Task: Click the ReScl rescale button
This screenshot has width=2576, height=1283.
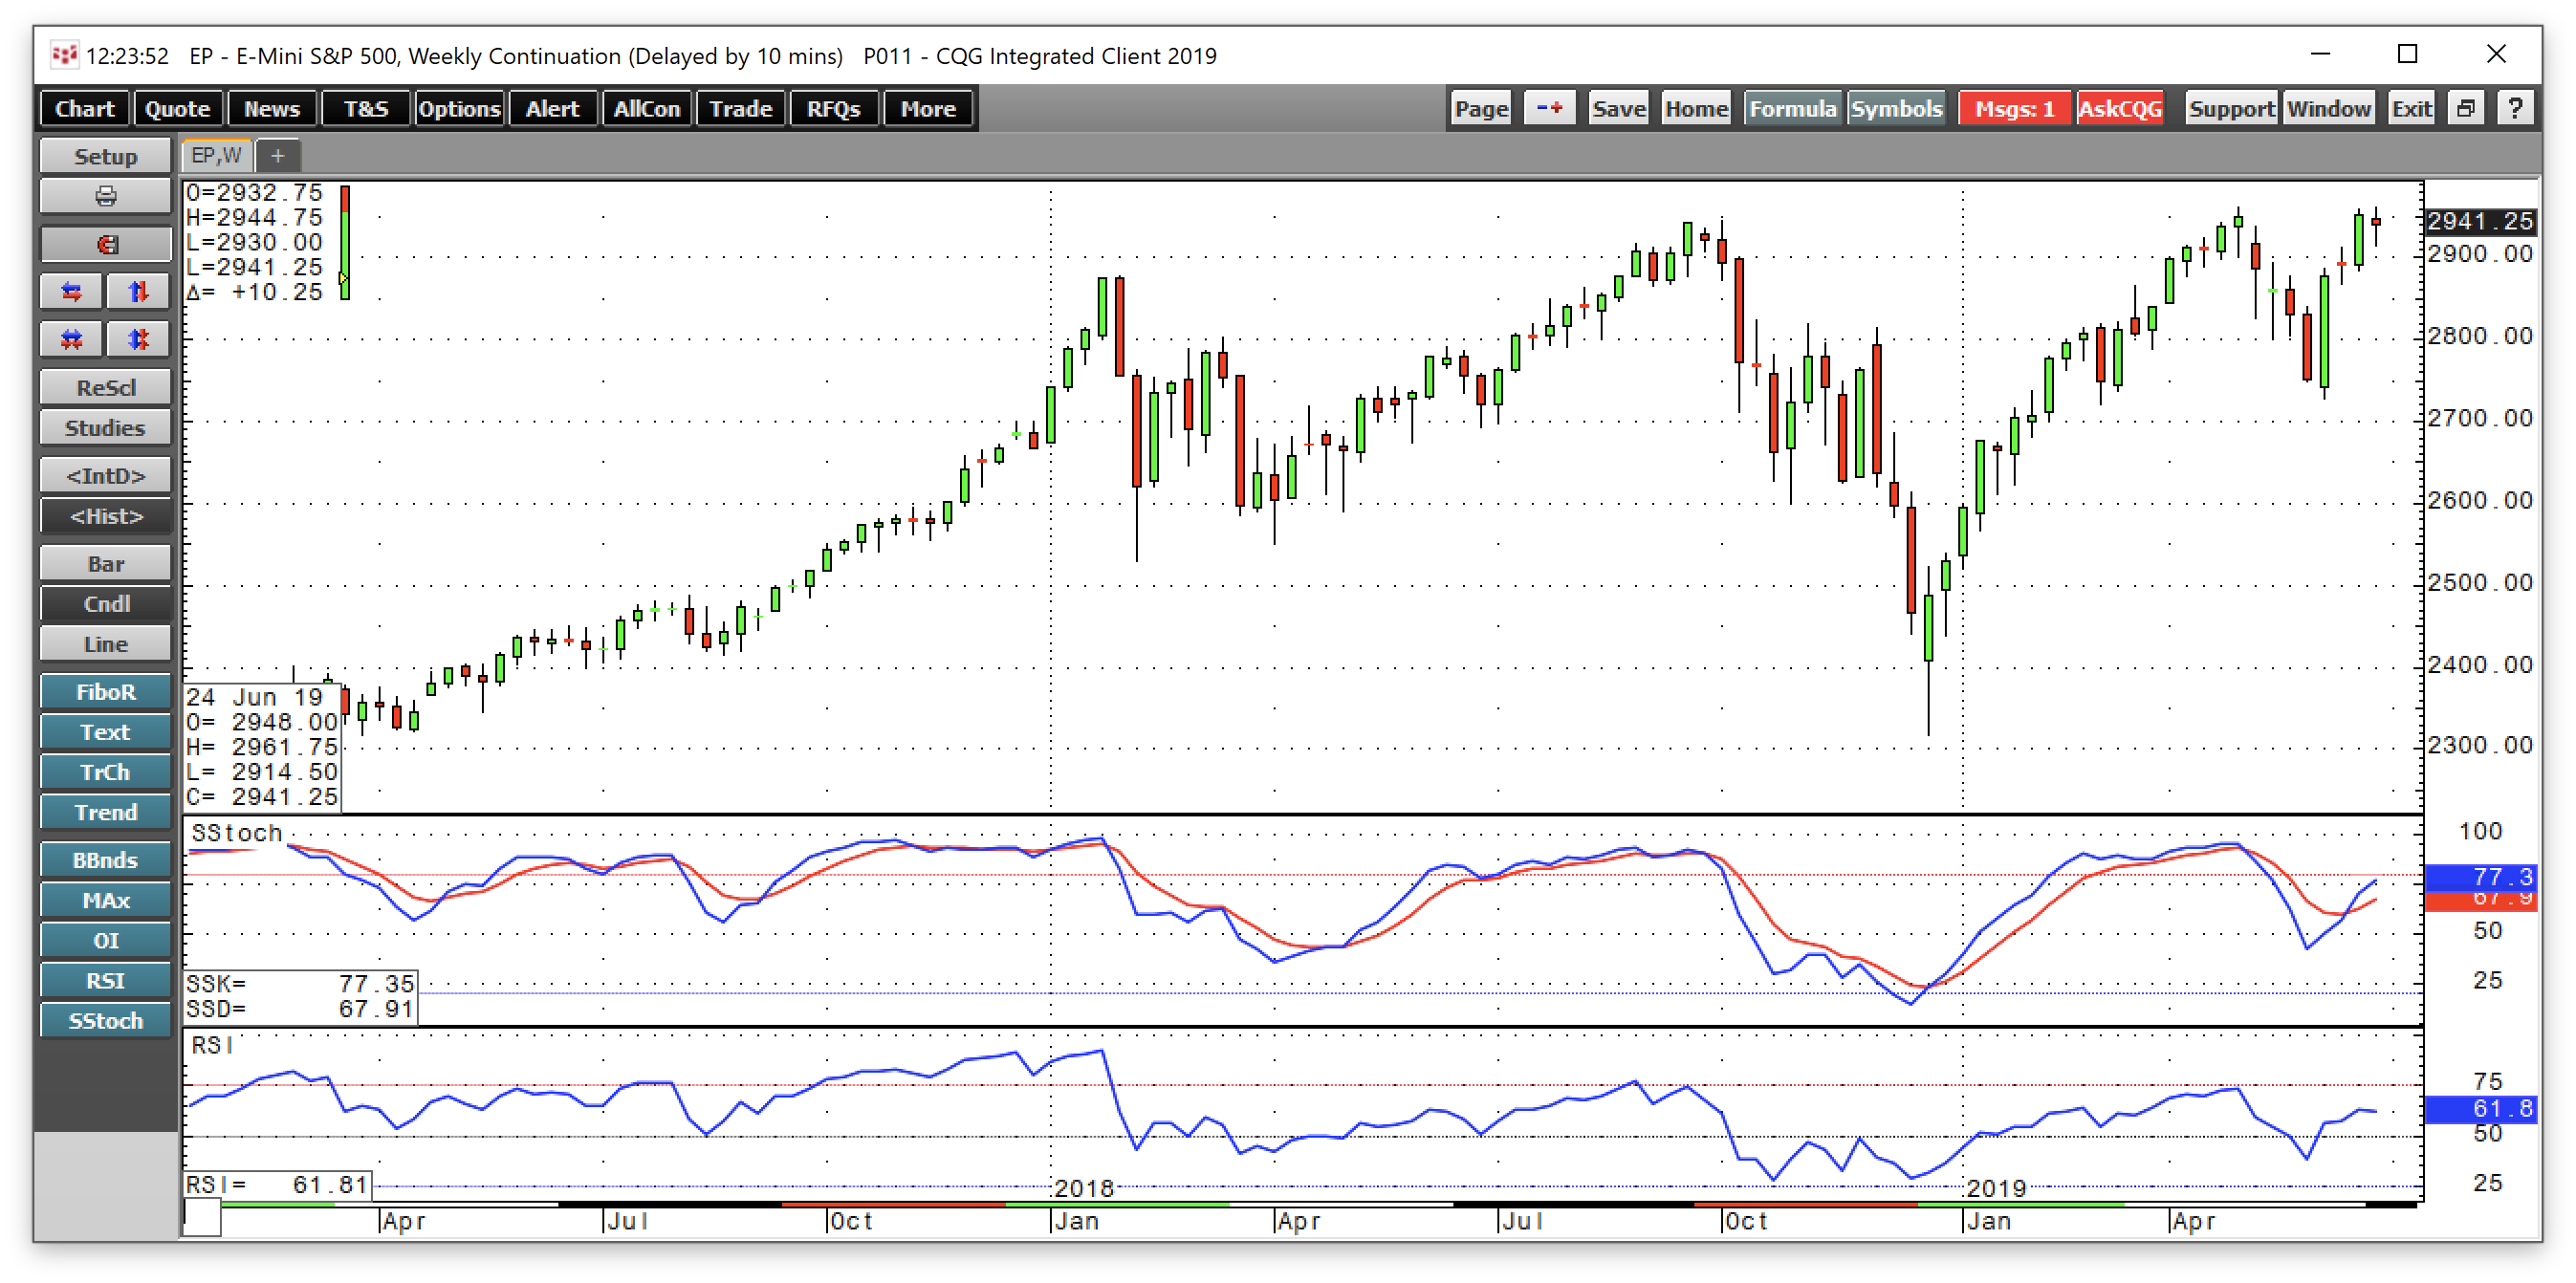Action: [105, 388]
